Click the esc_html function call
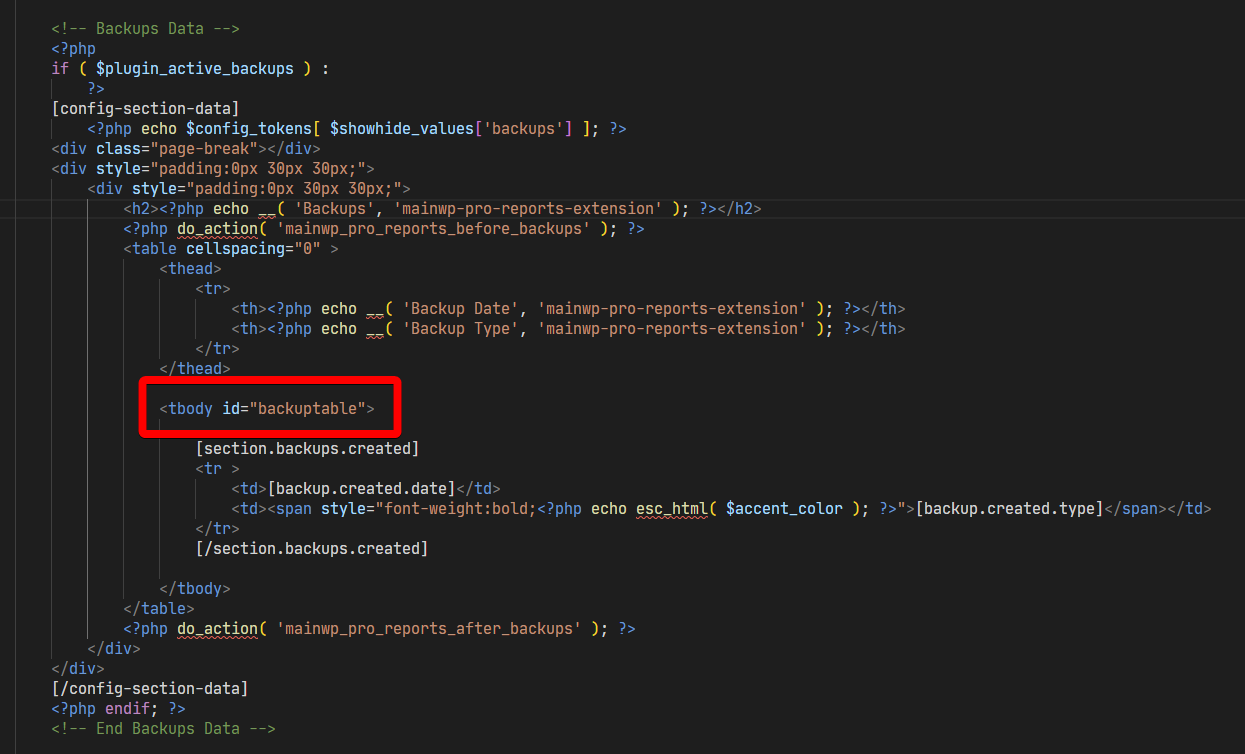 point(672,508)
